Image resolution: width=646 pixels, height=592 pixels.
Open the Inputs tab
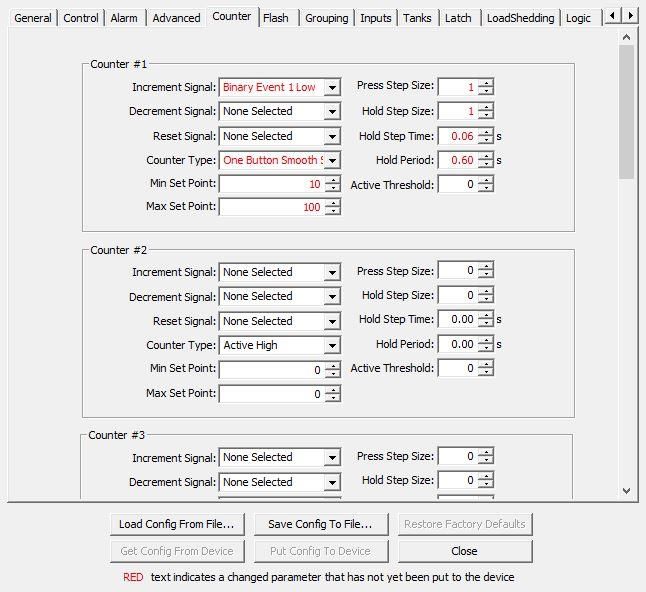(x=376, y=18)
